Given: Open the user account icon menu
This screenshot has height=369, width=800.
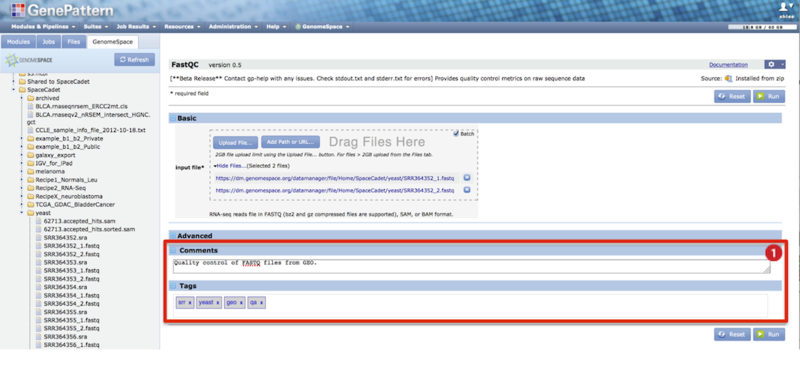Looking at the screenshot, I should pyautogui.click(x=785, y=6).
